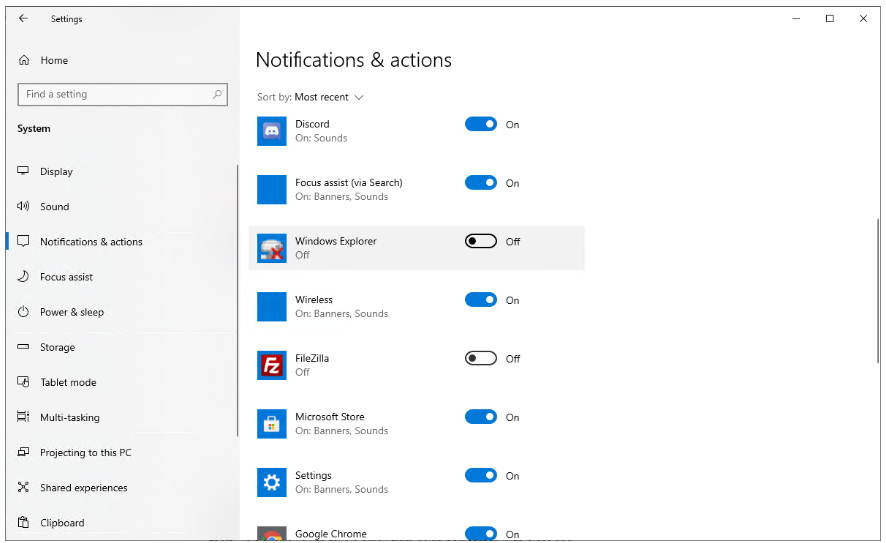Disable Wireless notifications toggle

481,300
